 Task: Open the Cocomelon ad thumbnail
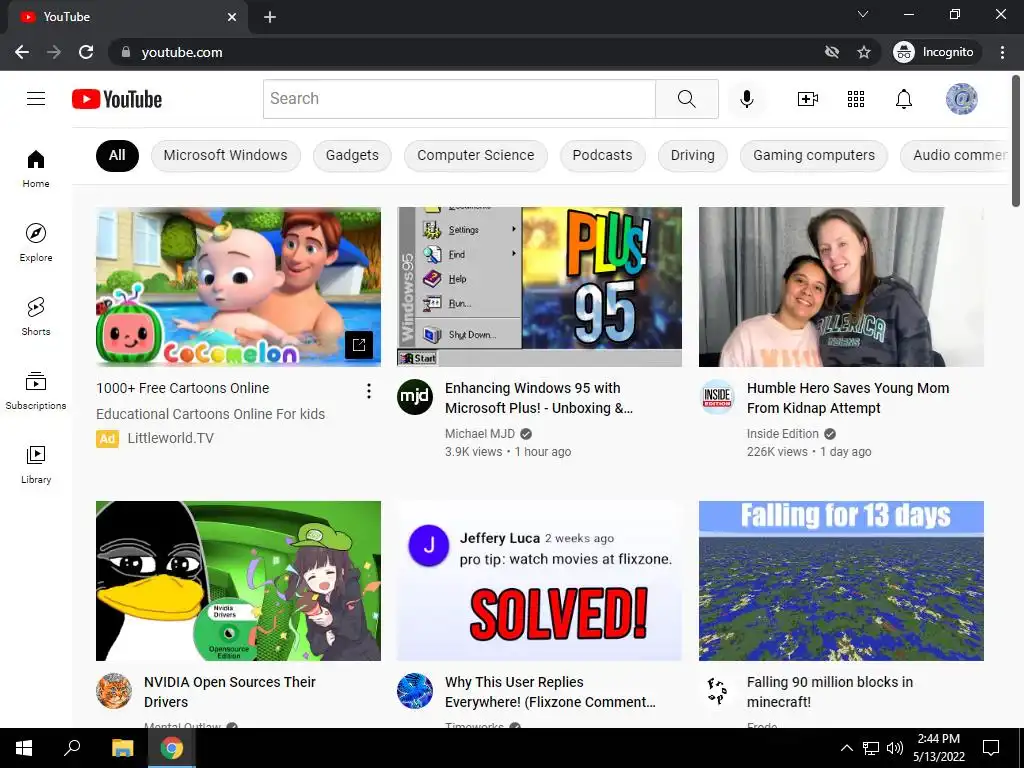(238, 287)
